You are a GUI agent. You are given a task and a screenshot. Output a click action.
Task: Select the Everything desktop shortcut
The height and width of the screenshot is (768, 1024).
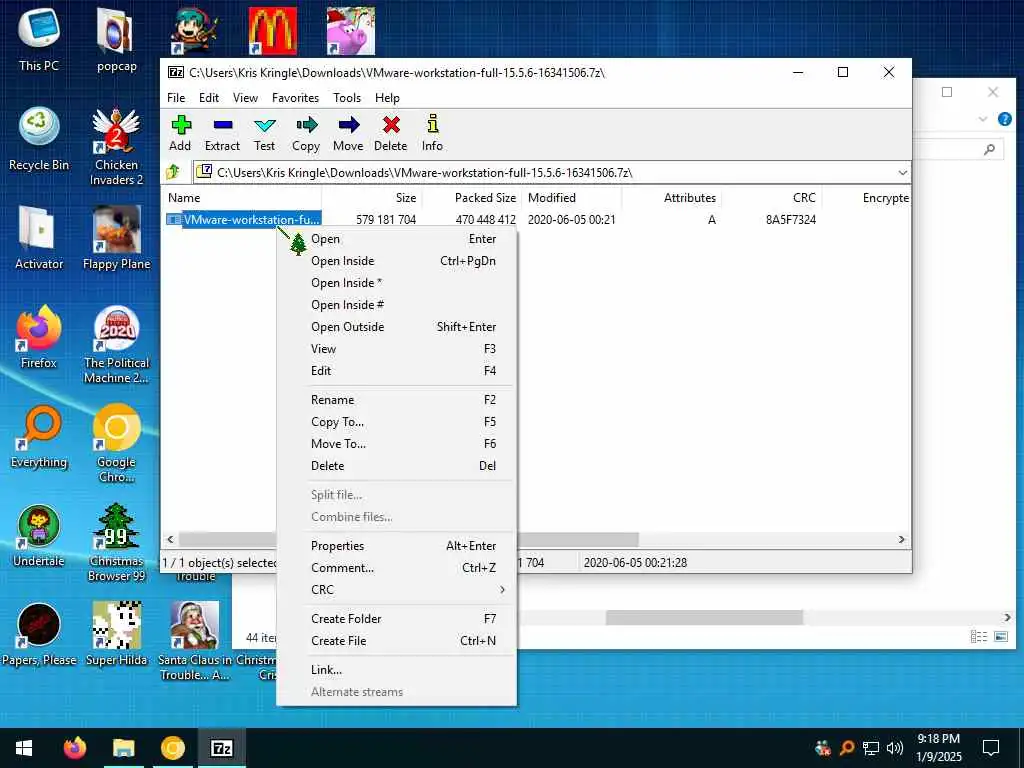(39, 436)
